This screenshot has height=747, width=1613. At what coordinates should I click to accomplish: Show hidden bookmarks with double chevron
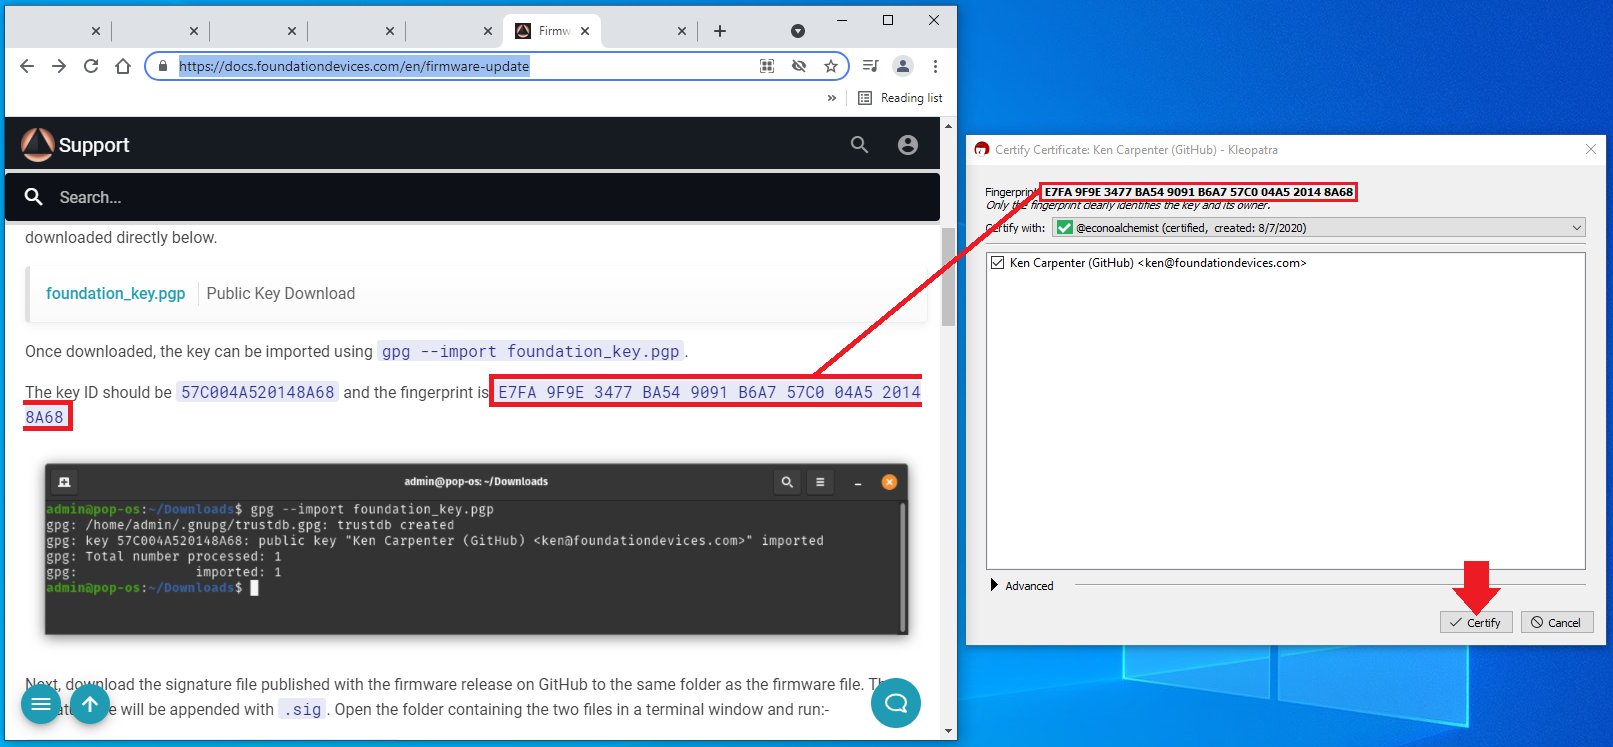[x=832, y=98]
